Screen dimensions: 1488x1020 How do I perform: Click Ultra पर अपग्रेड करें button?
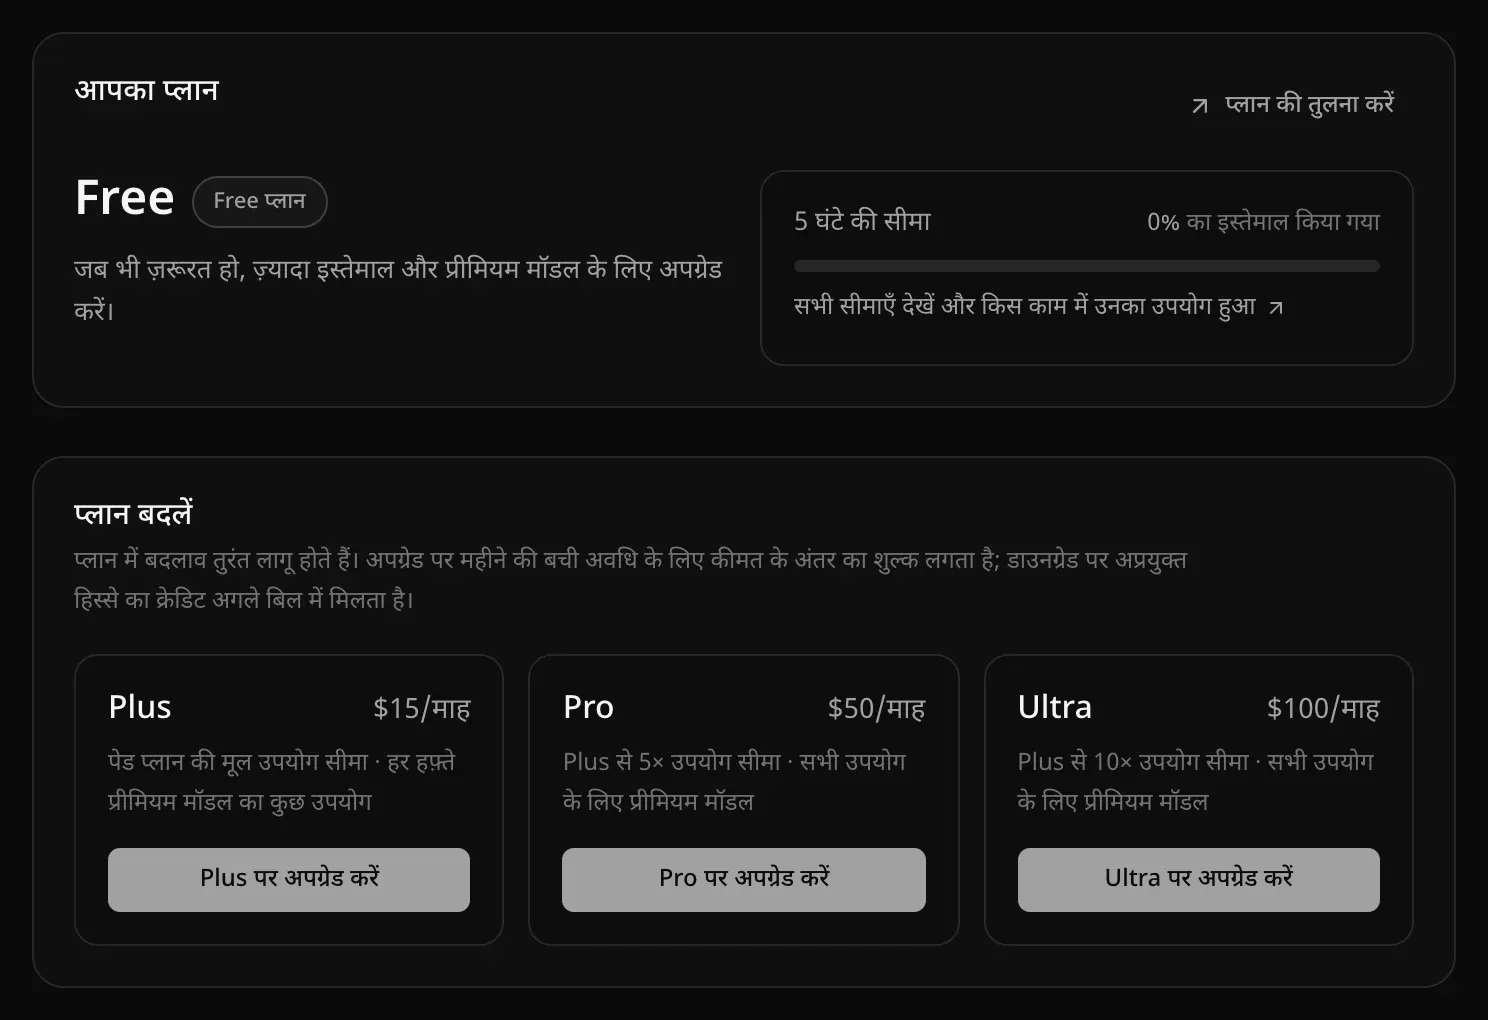point(1199,879)
